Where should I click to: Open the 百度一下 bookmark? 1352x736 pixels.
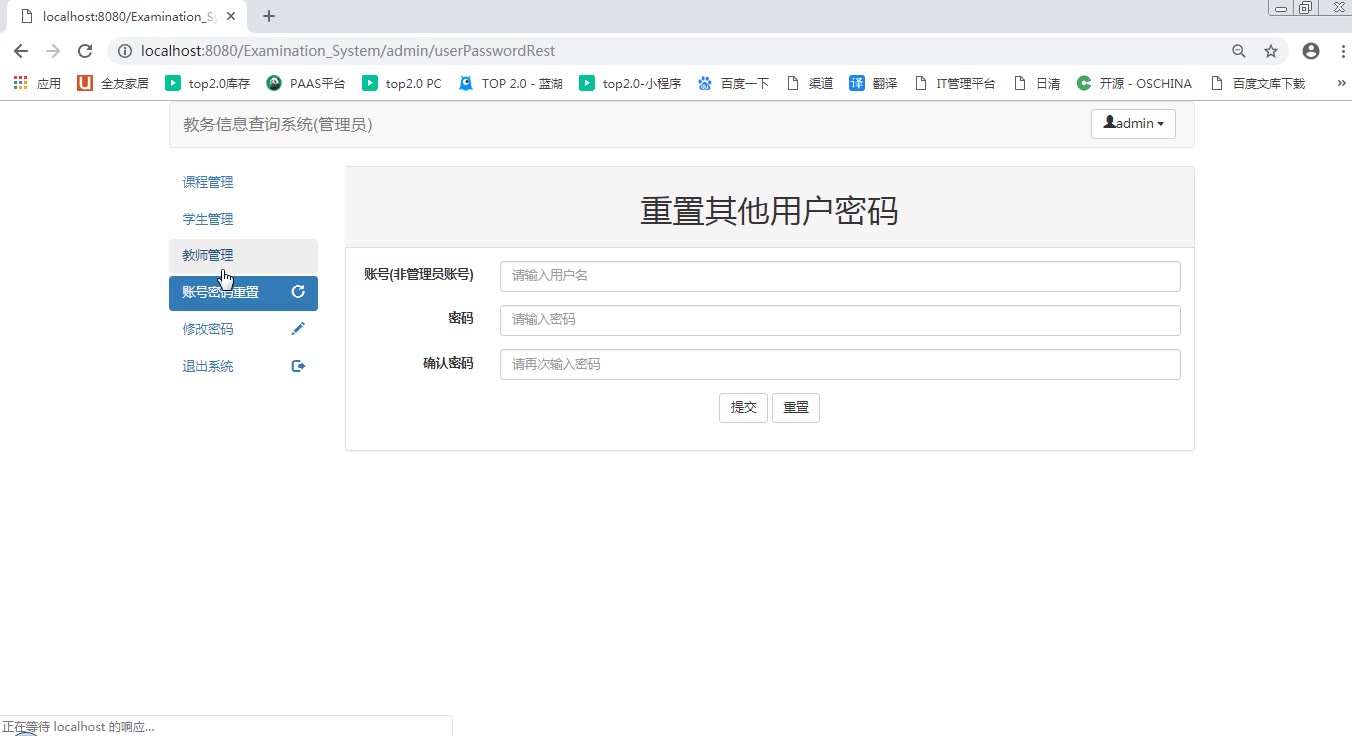[x=733, y=84]
